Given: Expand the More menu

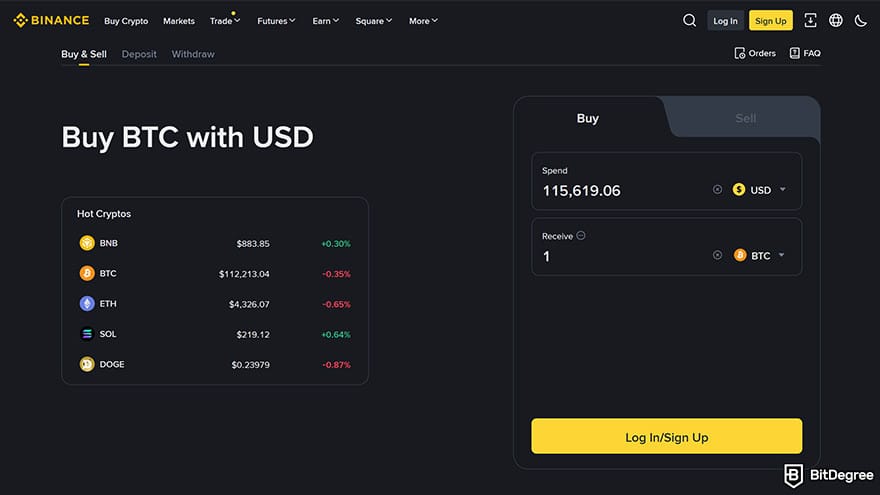Looking at the screenshot, I should click(x=423, y=21).
